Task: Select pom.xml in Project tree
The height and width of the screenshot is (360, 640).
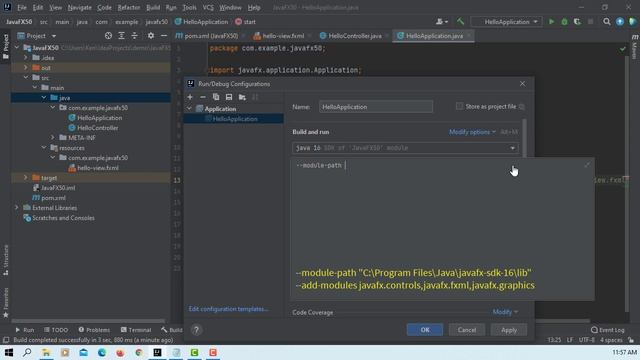Action: [x=53, y=198]
